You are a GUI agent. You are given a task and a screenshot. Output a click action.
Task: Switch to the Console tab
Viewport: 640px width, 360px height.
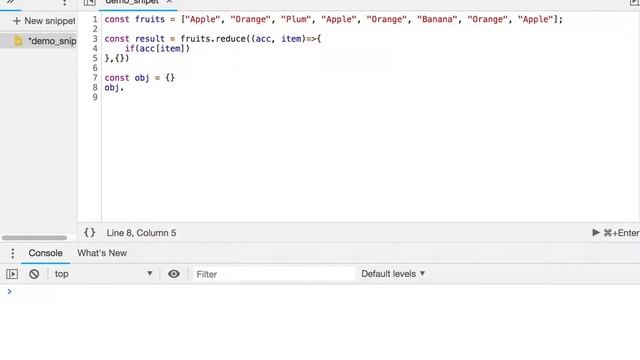point(45,253)
